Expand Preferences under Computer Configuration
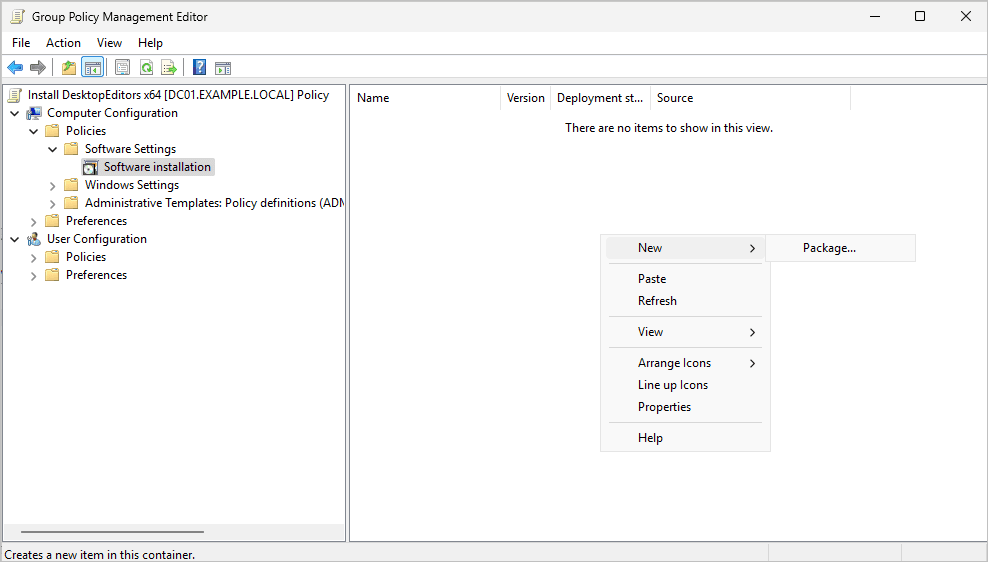Viewport: 988px width, 562px height. click(x=34, y=222)
